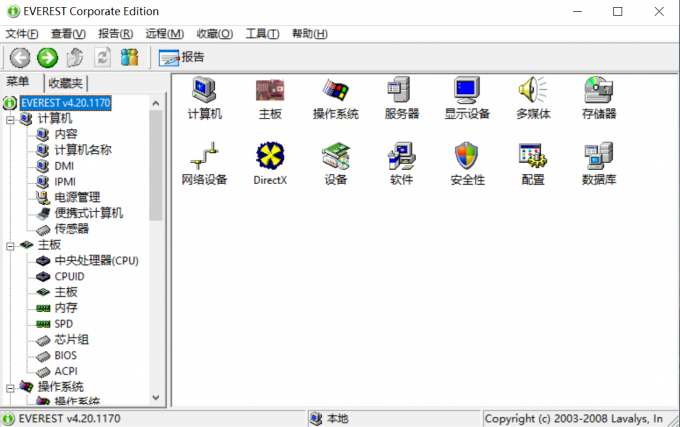Open the 显示设备 (Display) icon

tap(467, 91)
